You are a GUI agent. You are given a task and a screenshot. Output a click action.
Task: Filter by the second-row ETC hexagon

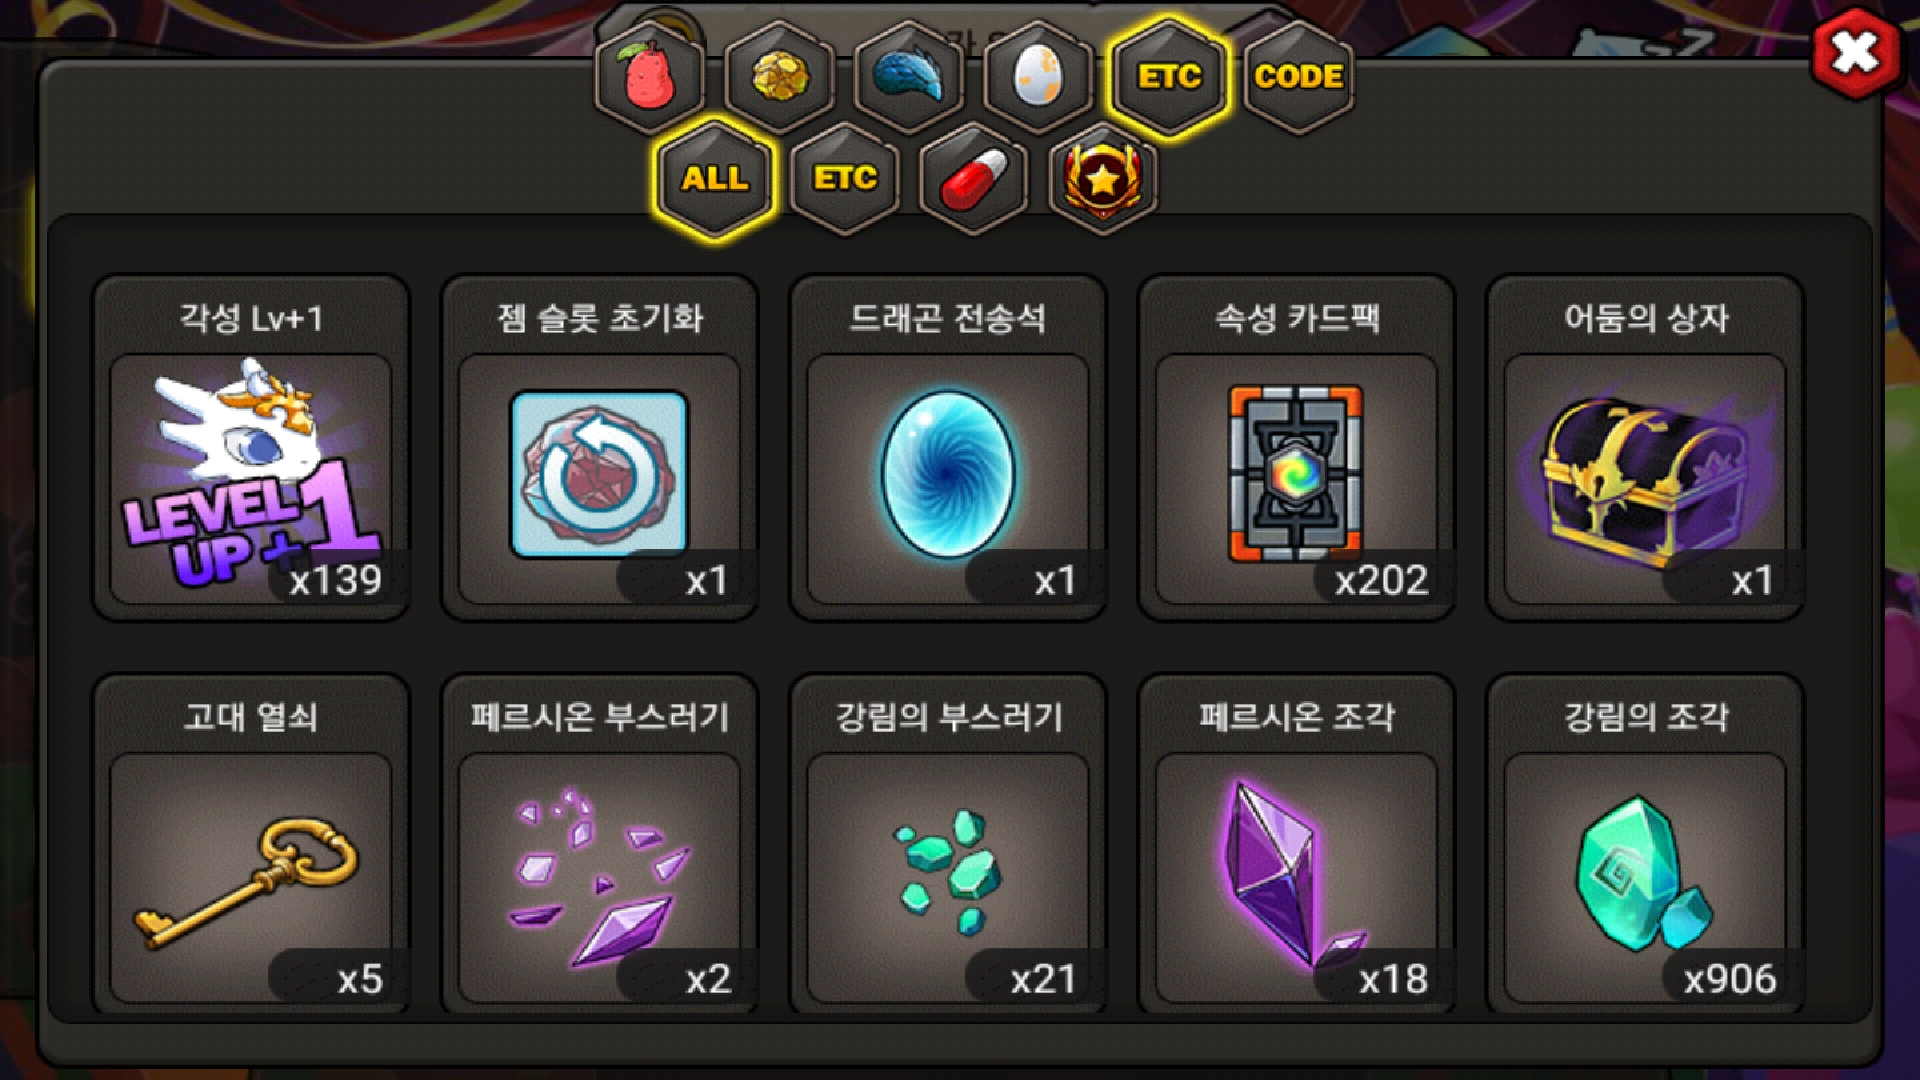point(844,179)
